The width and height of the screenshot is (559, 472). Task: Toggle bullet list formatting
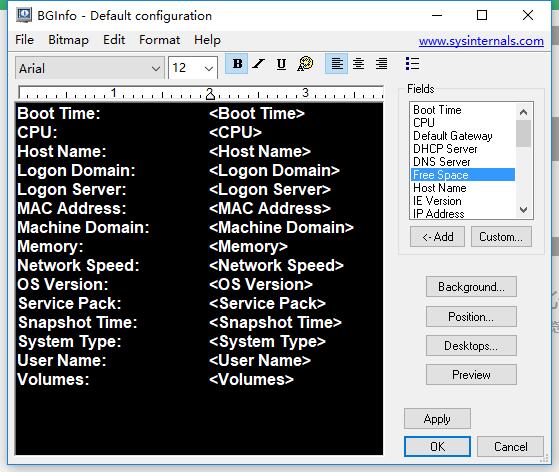click(412, 64)
